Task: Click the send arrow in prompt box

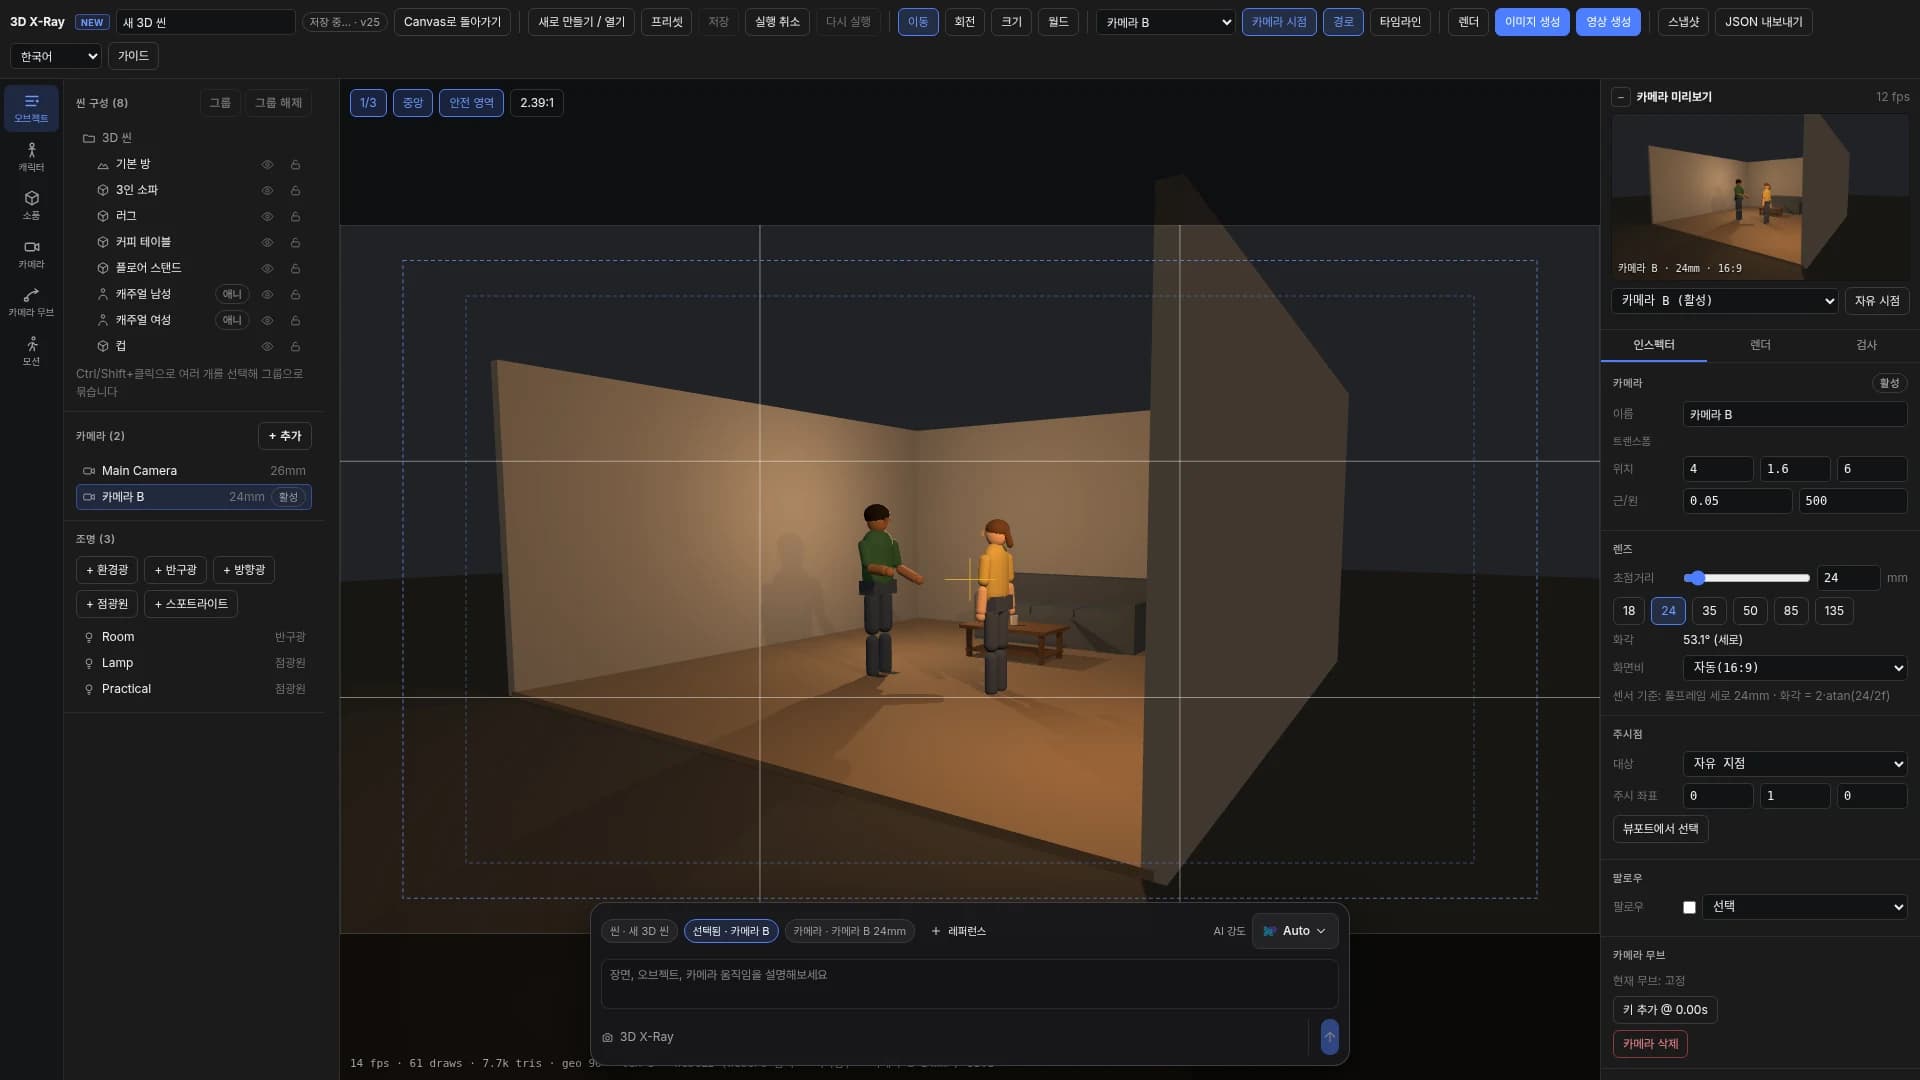Action: [x=1329, y=1037]
